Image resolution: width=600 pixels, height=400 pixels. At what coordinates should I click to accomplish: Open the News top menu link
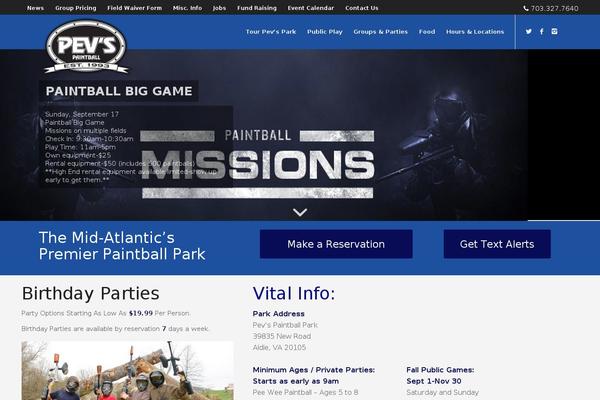35,8
